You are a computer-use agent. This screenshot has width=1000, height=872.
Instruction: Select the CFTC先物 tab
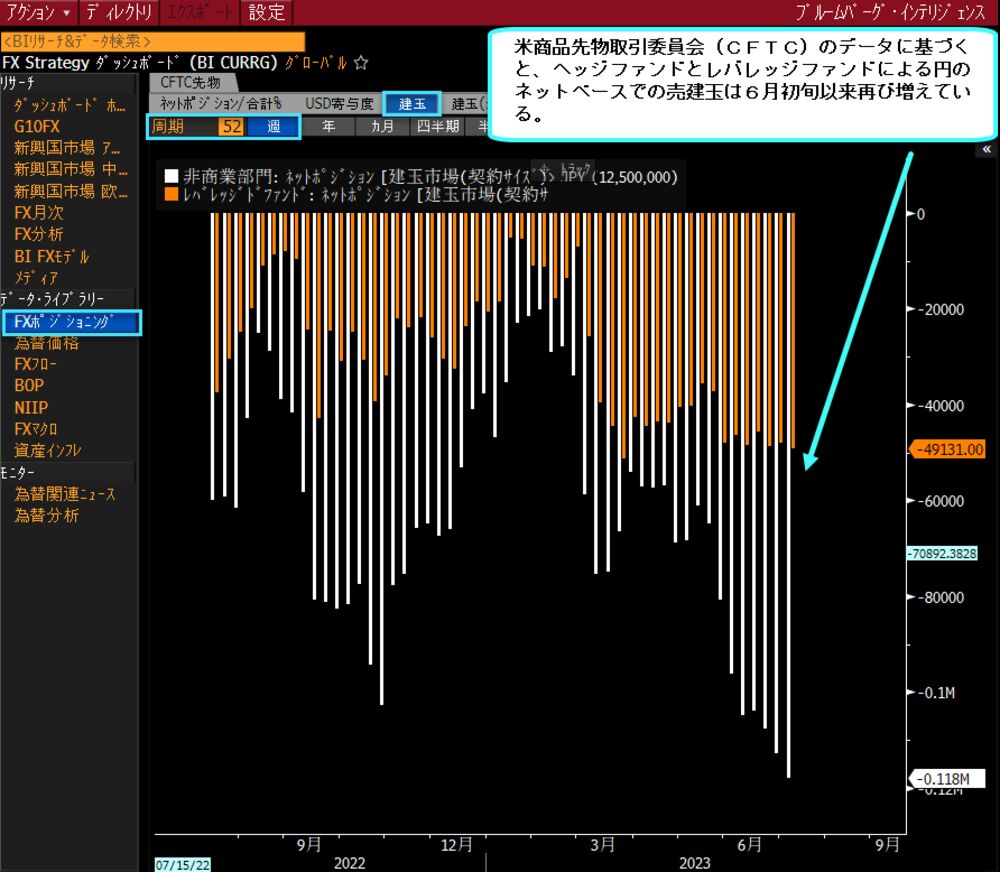click(191, 82)
